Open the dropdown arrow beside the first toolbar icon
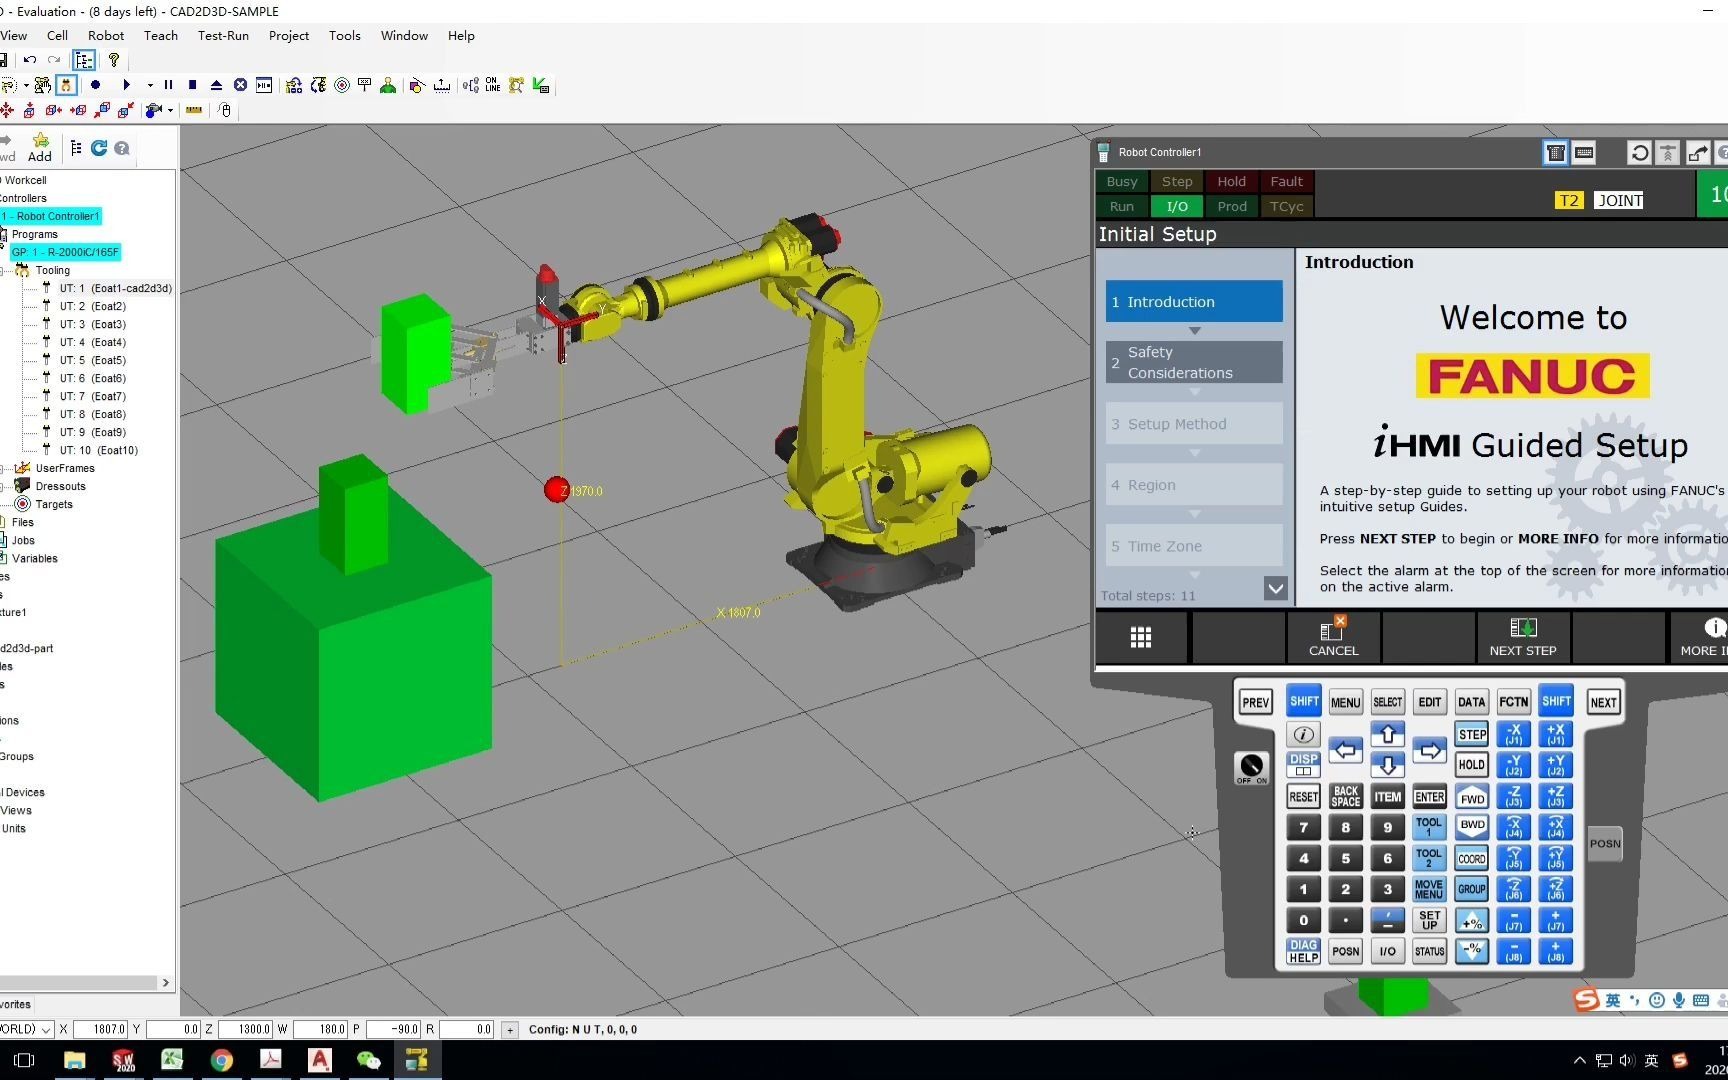Screen dimensions: 1728x1080 (x=26, y=85)
